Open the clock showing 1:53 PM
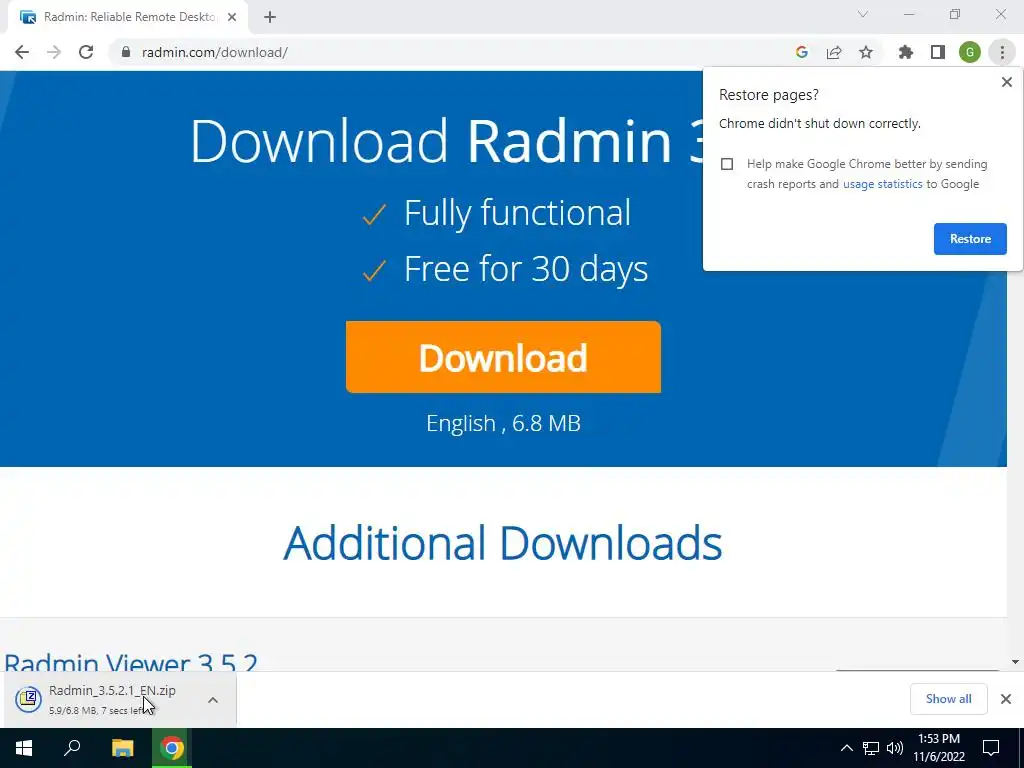The image size is (1024, 768). pyautogui.click(x=939, y=748)
